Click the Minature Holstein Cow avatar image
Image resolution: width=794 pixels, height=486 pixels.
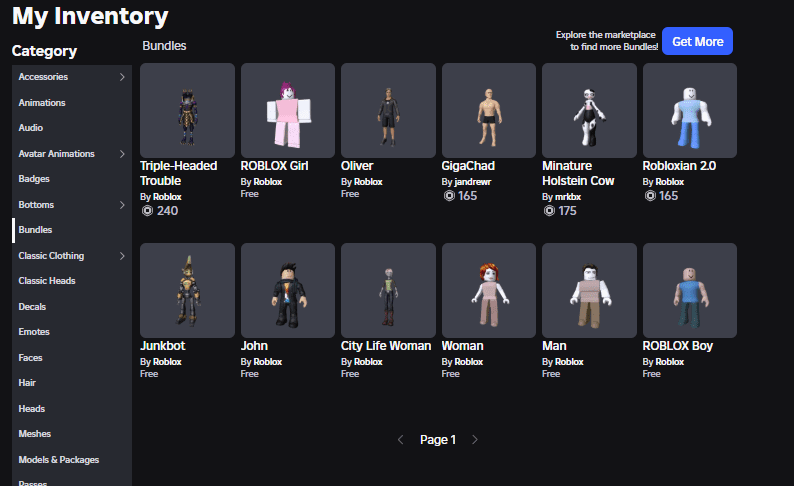click(589, 110)
